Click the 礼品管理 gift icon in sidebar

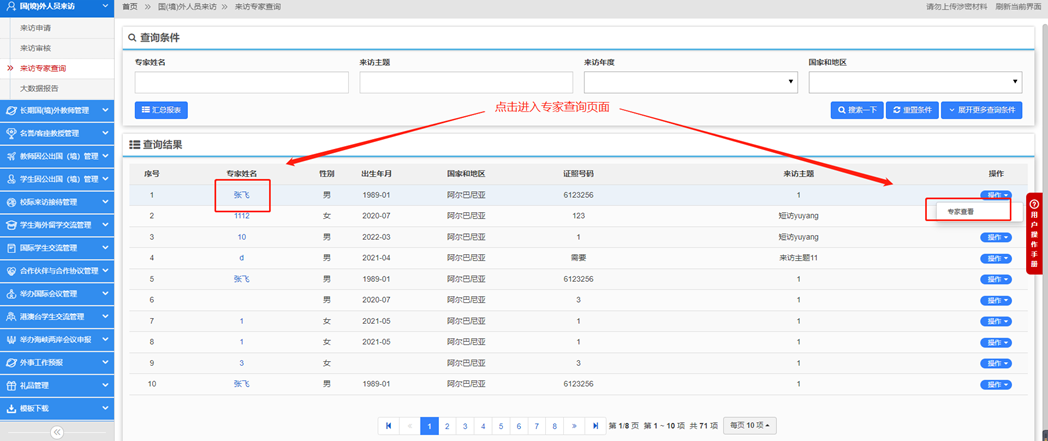point(10,384)
